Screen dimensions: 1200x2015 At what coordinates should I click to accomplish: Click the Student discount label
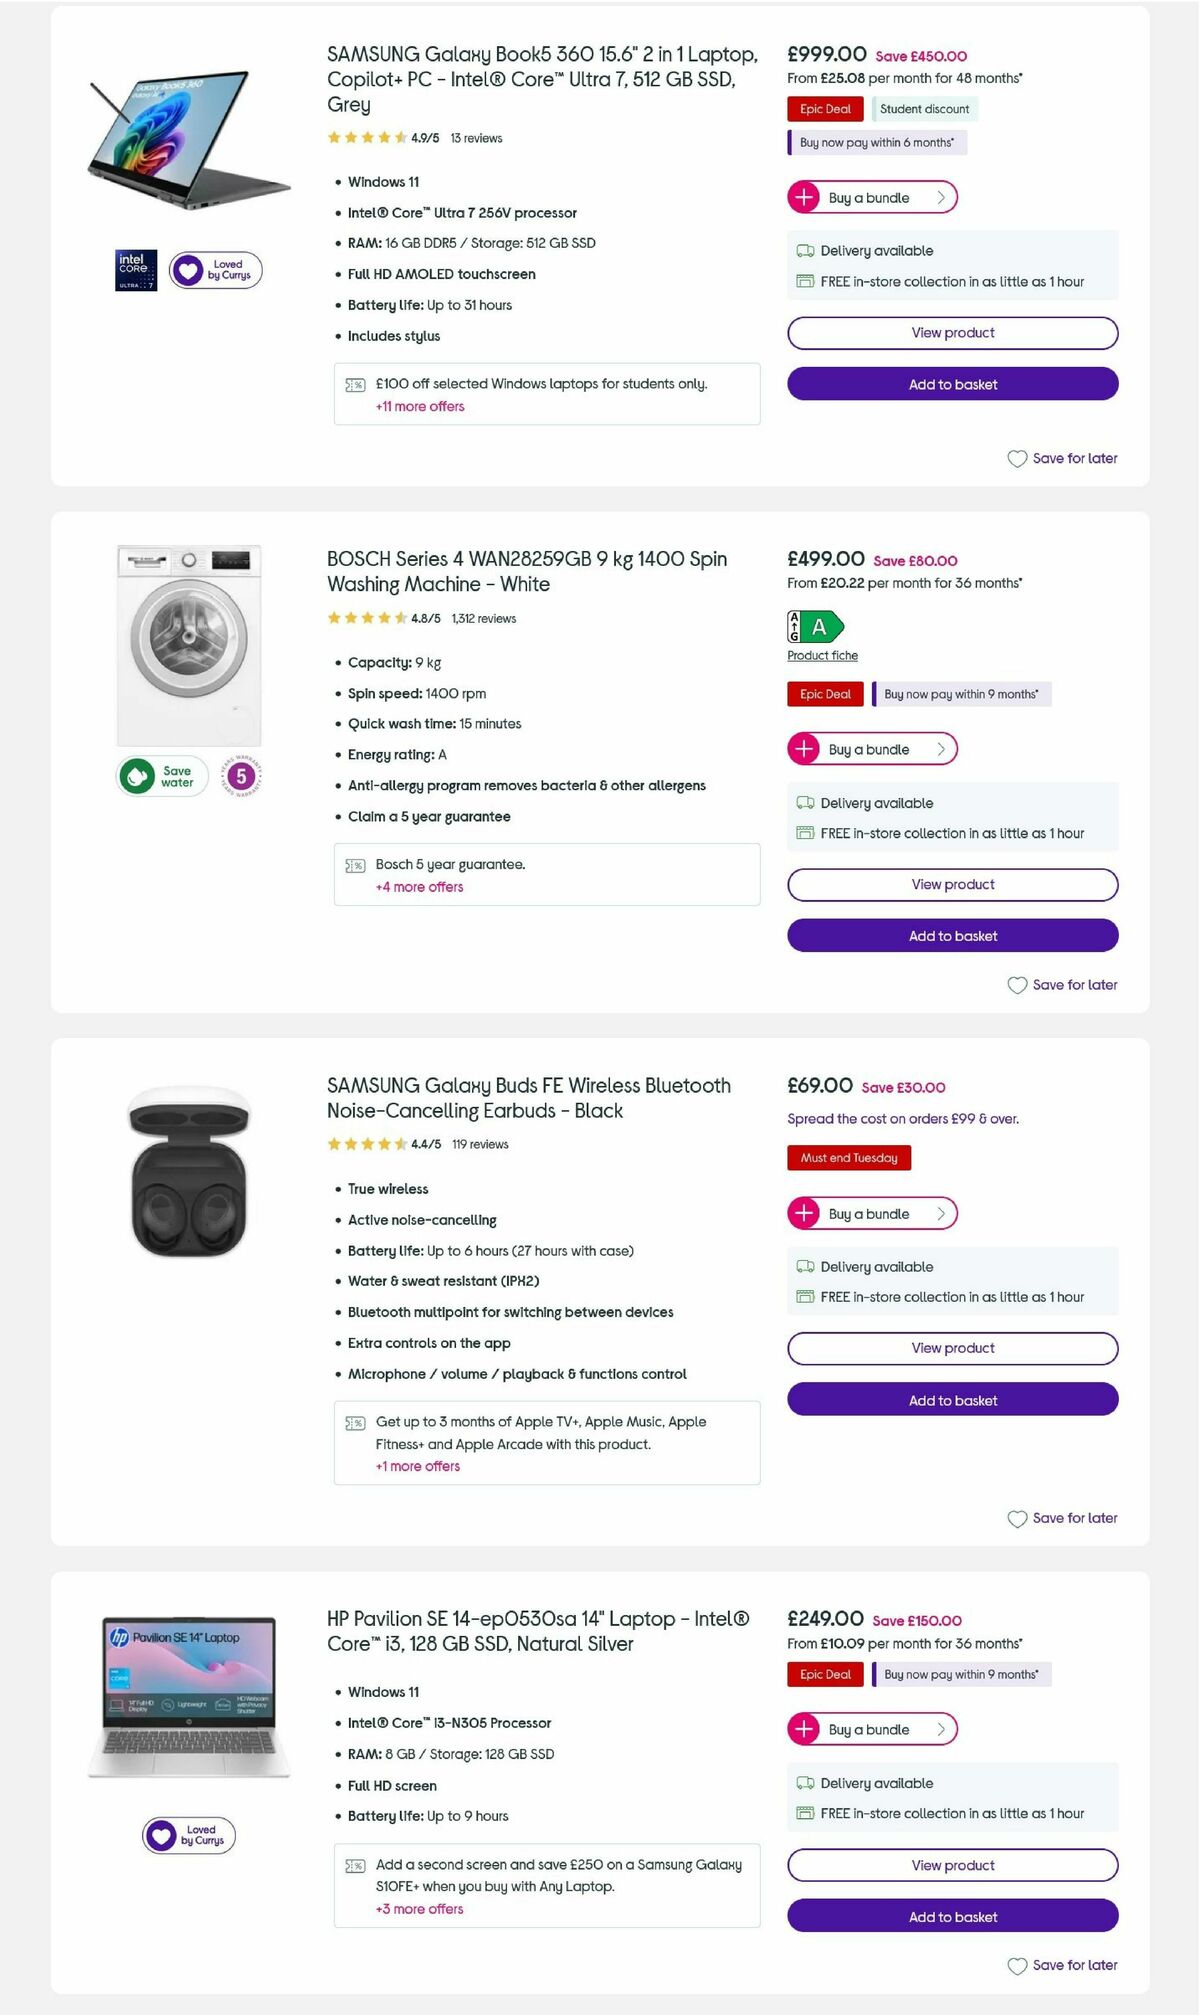pyautogui.click(x=925, y=109)
